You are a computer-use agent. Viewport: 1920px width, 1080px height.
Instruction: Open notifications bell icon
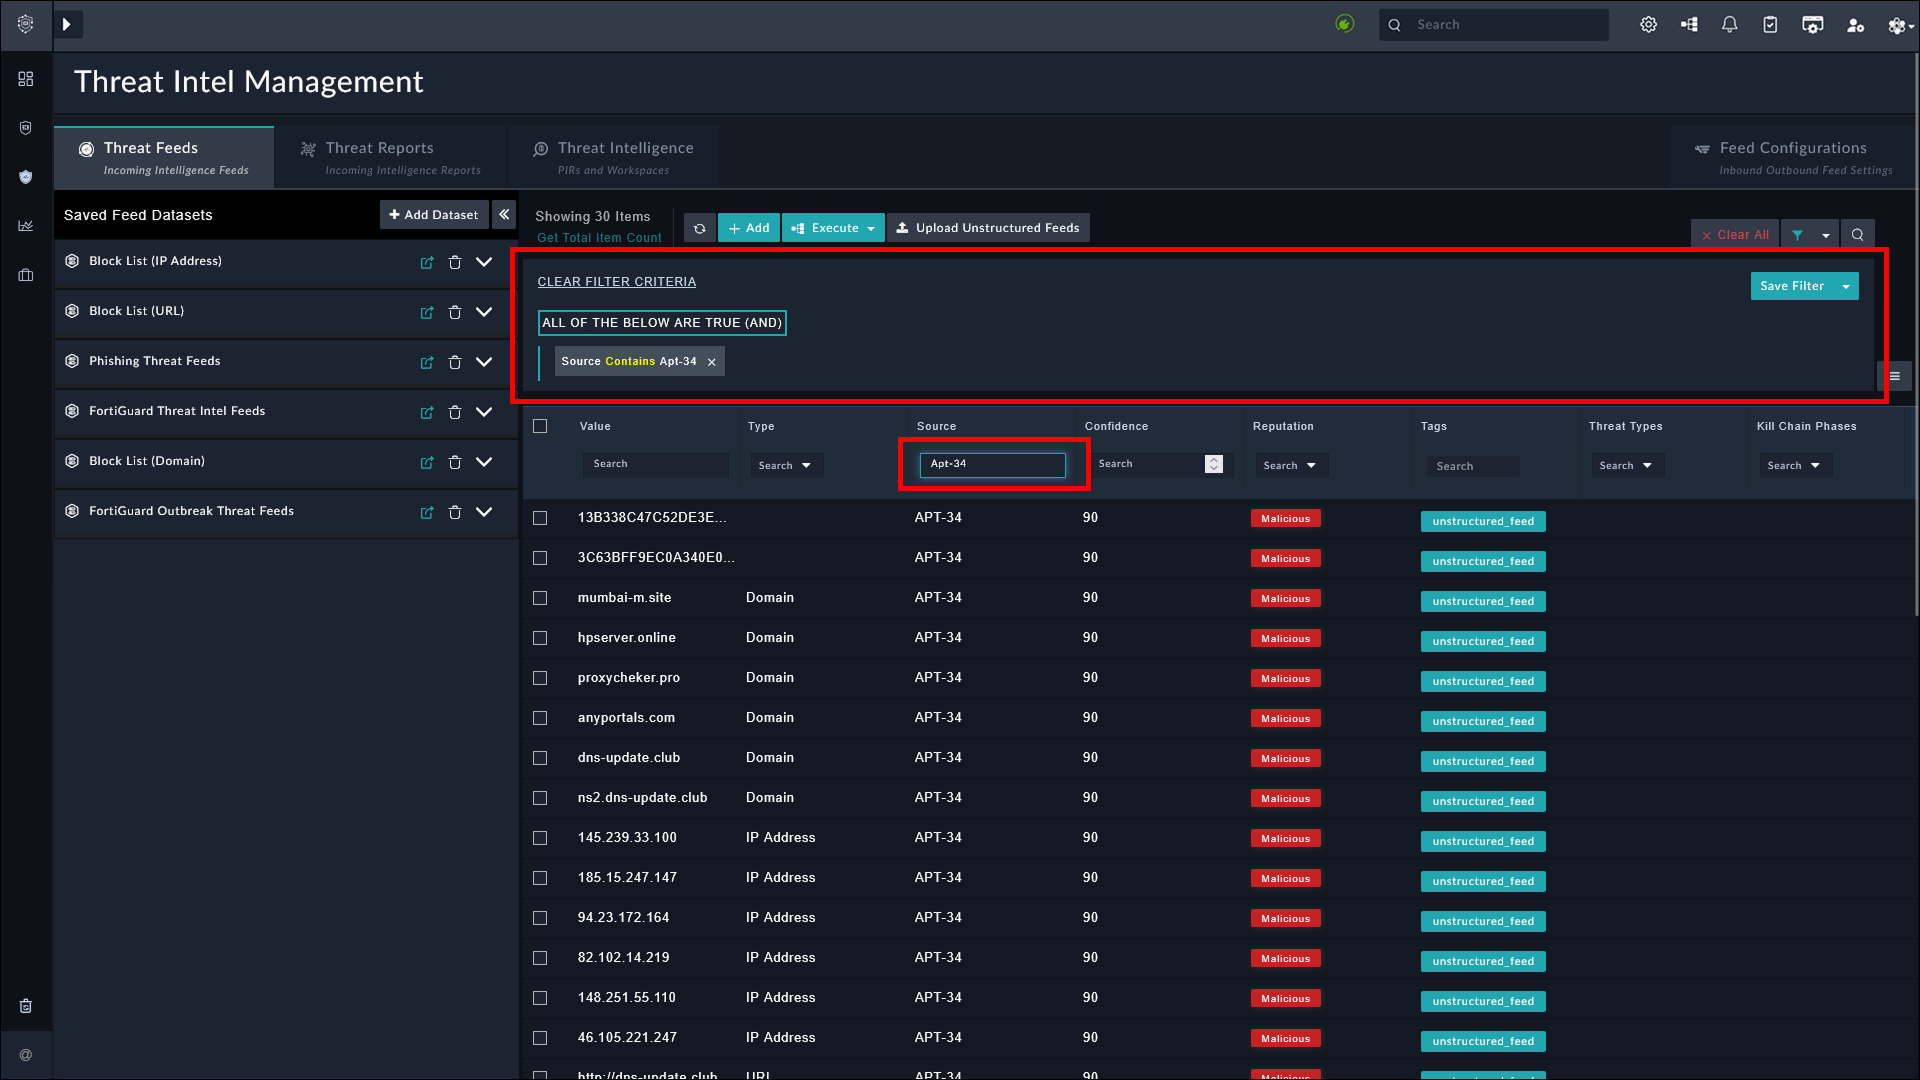tap(1729, 24)
